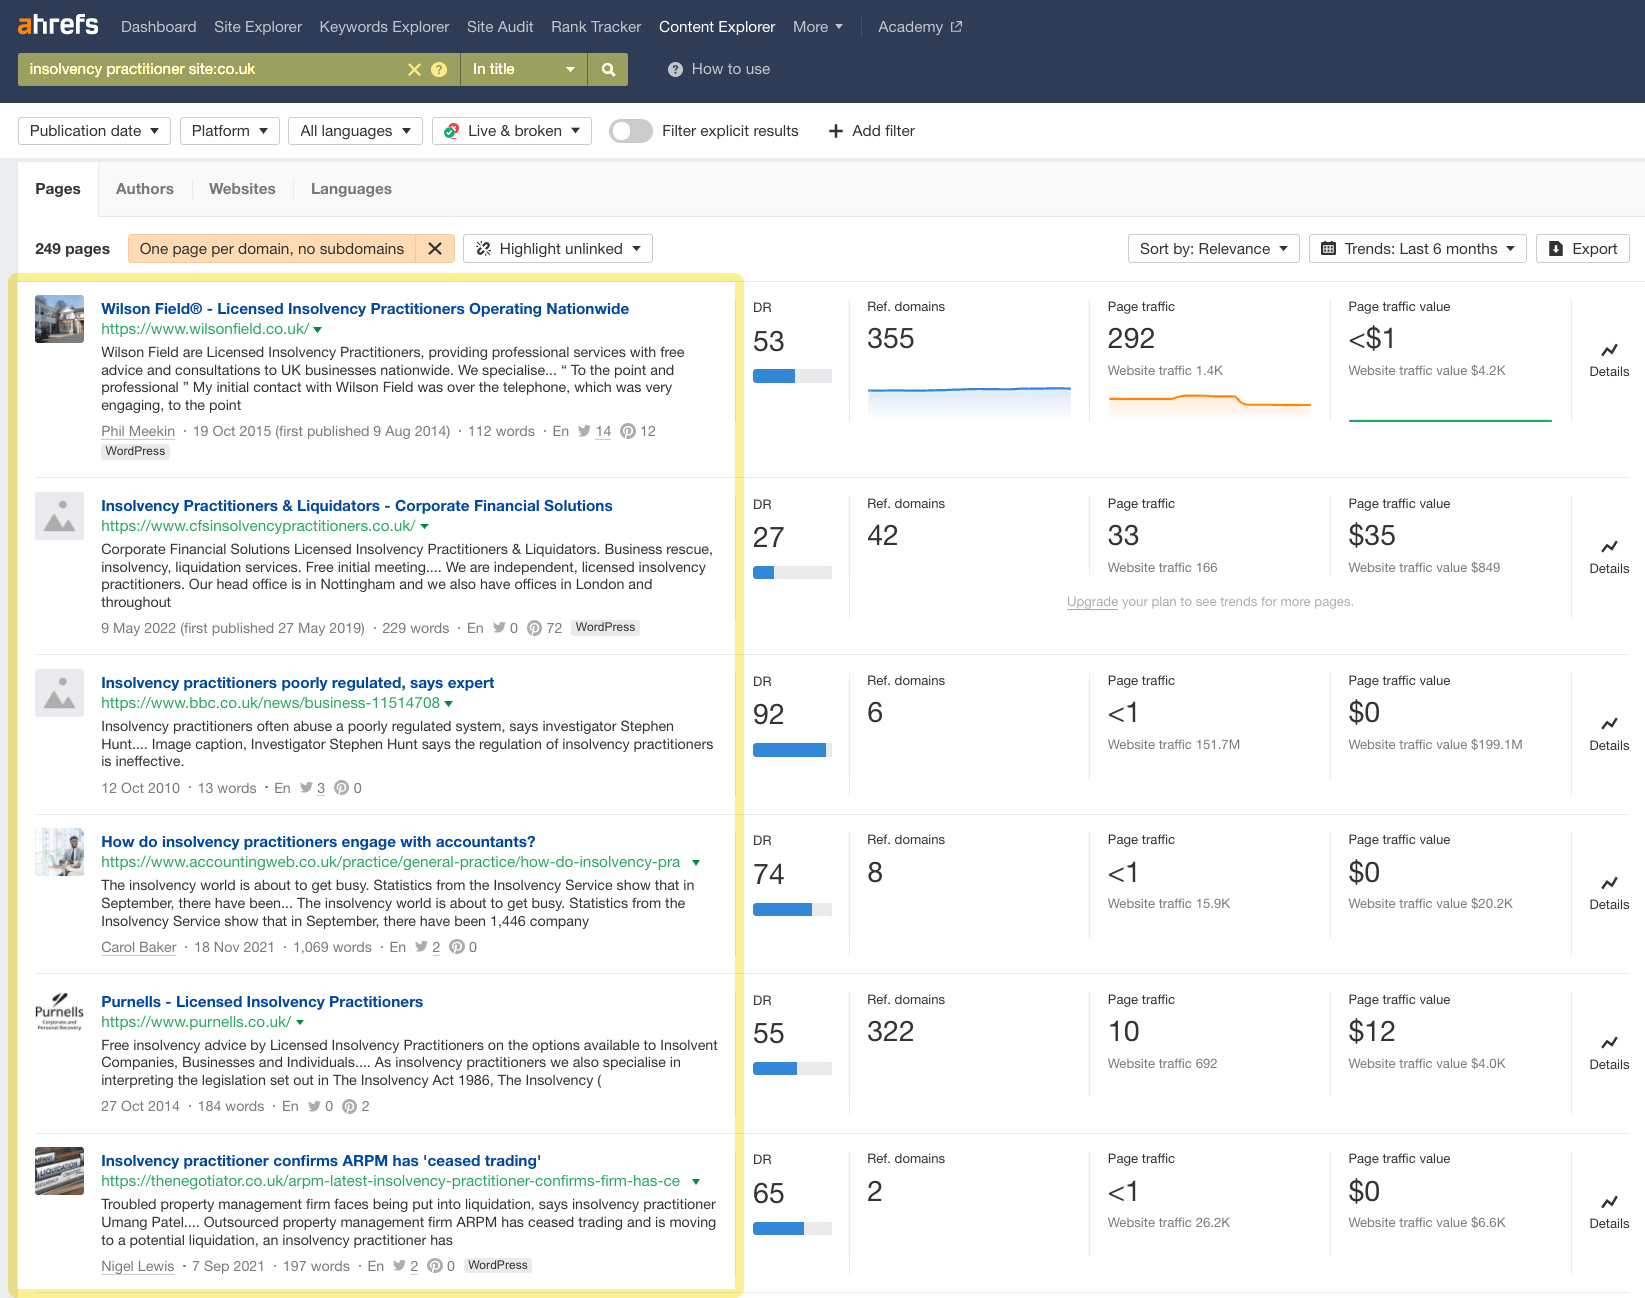The image size is (1645, 1298).
Task: Open the Purnells Licensed Insolvency Practitioners result
Action: tap(261, 1001)
